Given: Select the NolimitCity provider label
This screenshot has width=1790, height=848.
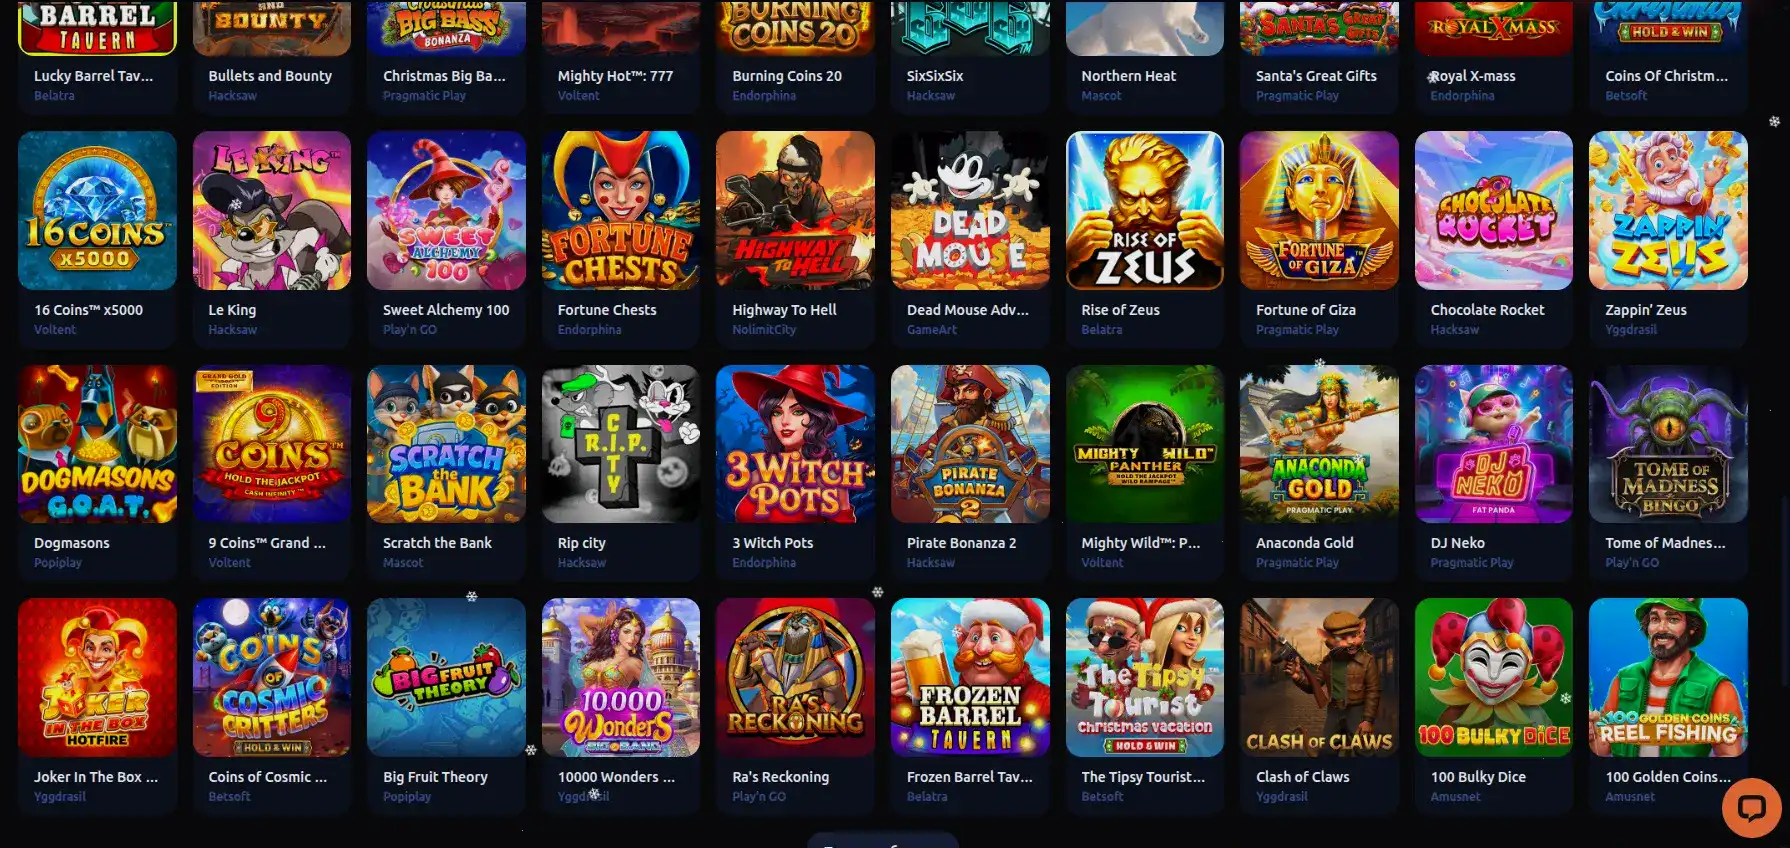Looking at the screenshot, I should (x=764, y=330).
